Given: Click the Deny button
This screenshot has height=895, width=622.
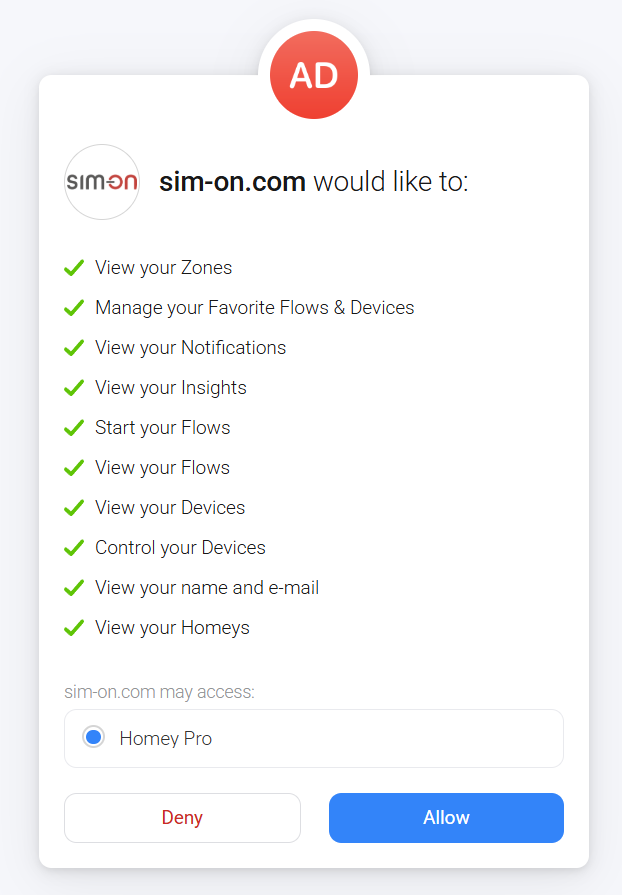Looking at the screenshot, I should tap(182, 817).
